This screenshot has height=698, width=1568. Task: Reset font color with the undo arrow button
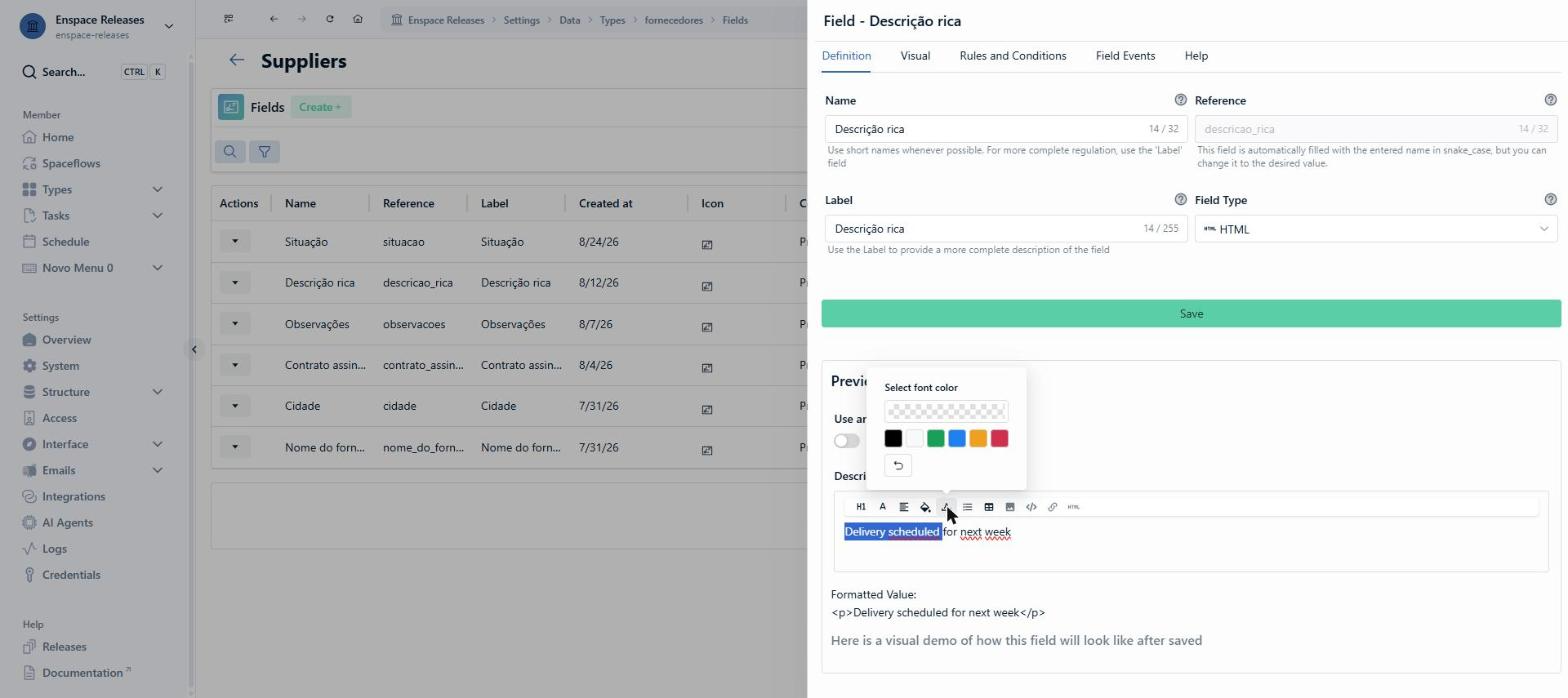tap(898, 465)
